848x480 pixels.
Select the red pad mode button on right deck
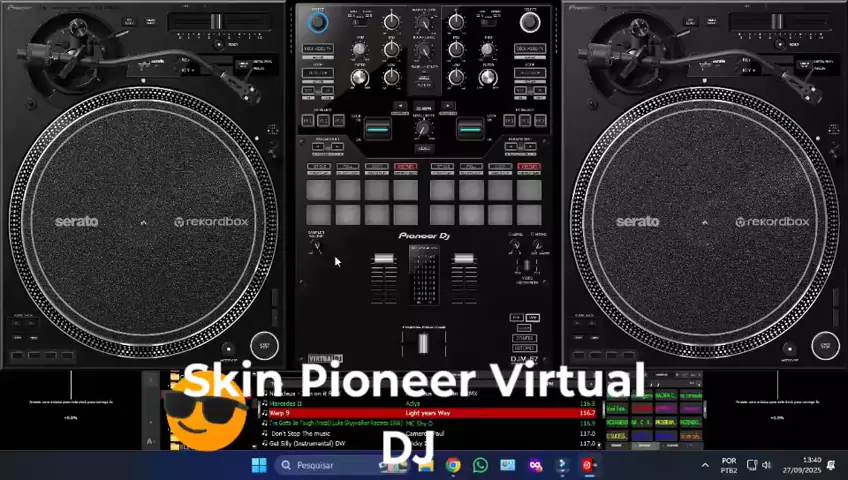pyautogui.click(x=529, y=166)
